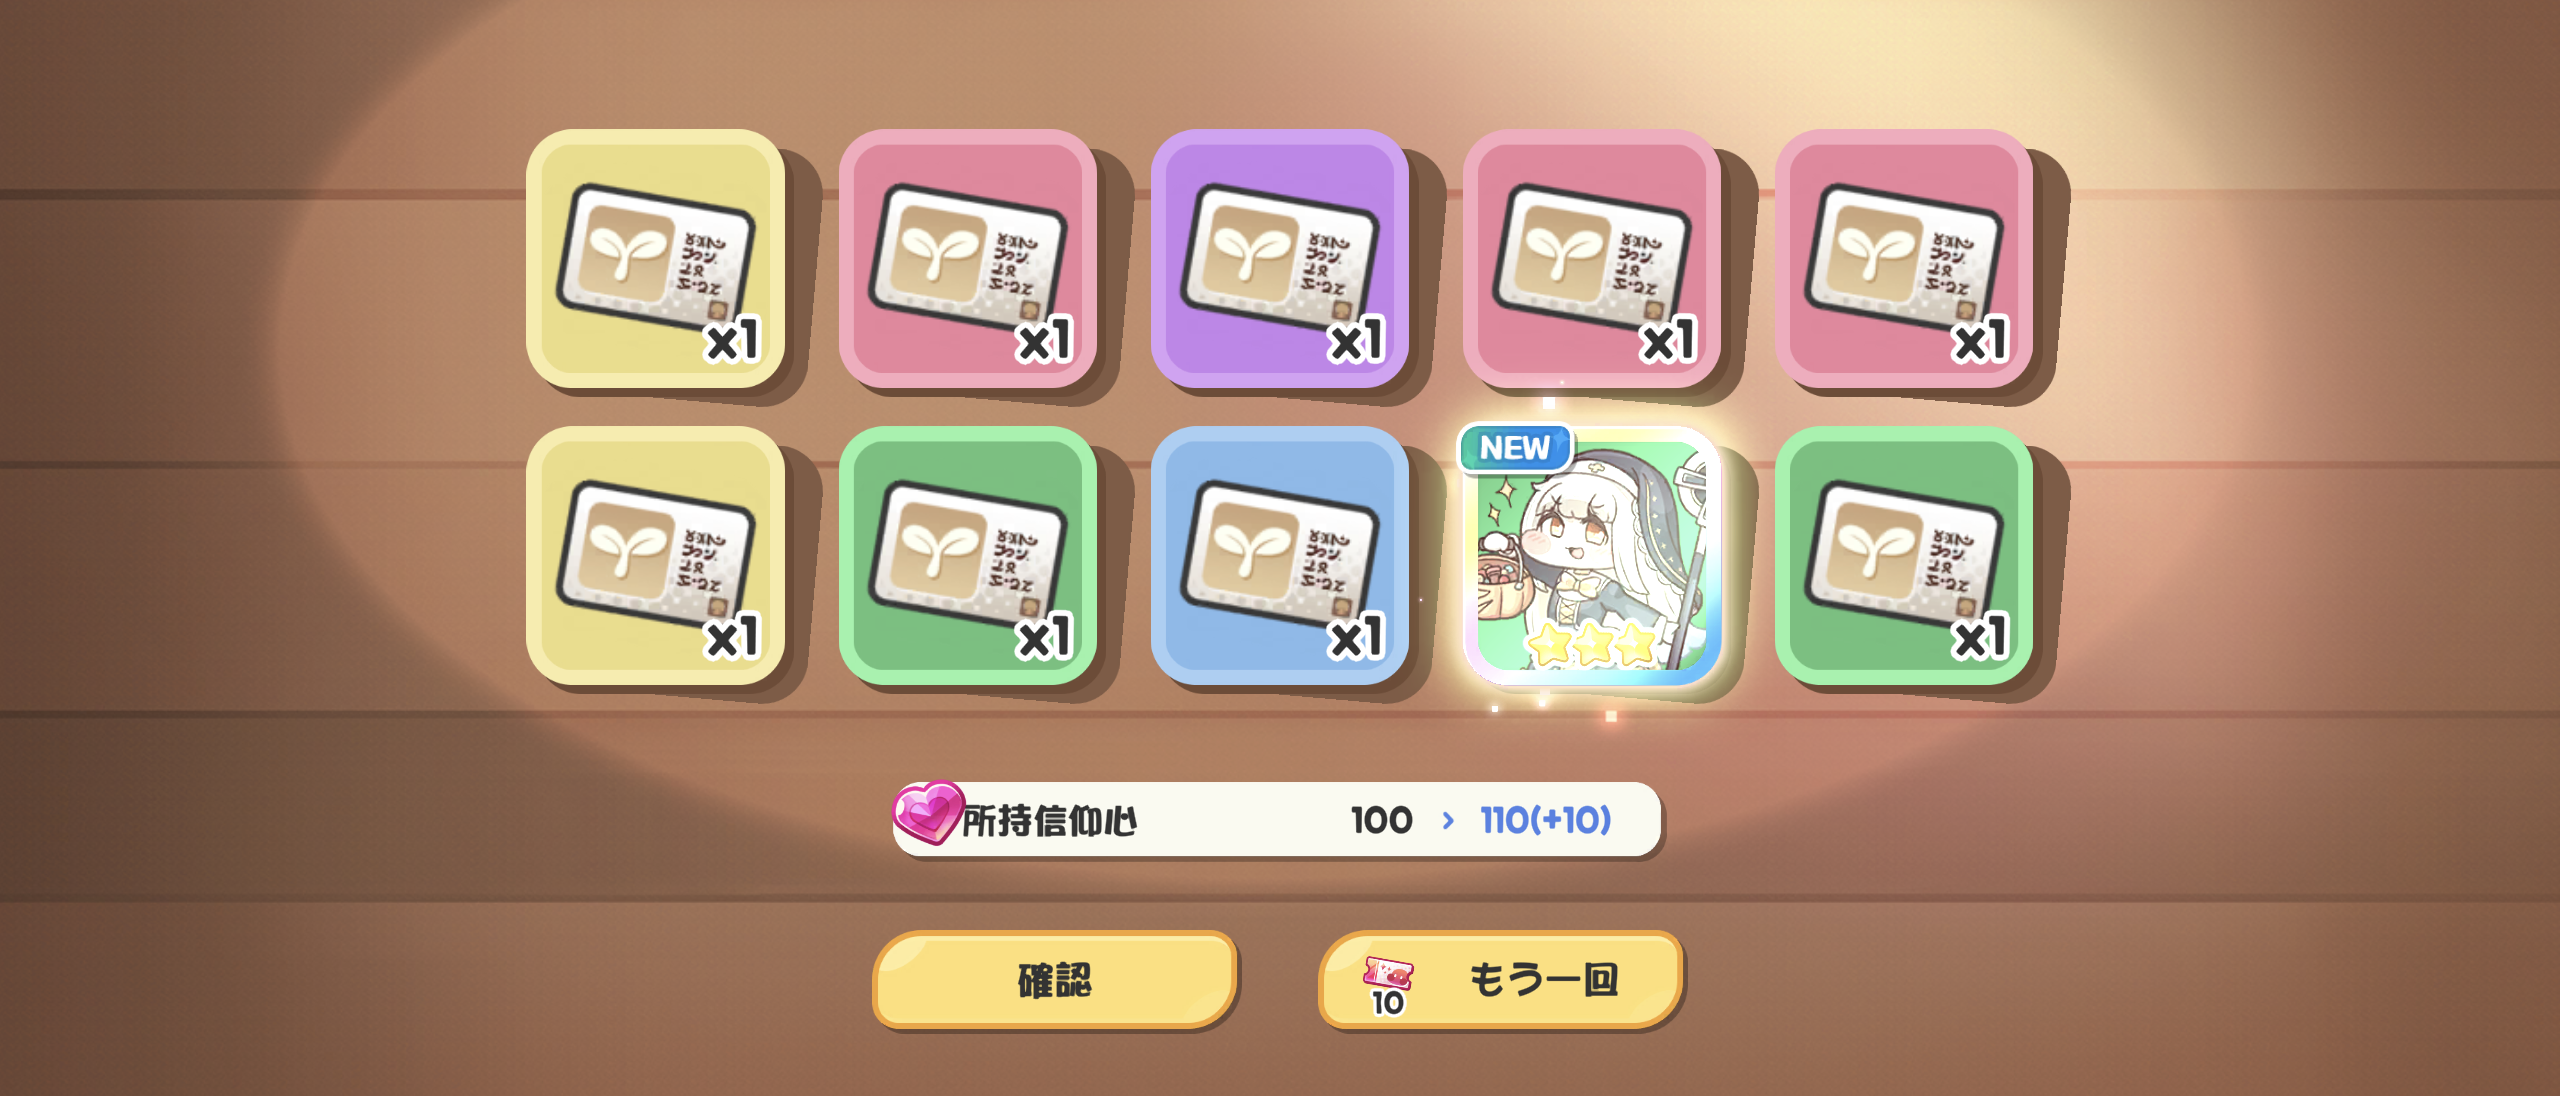
Task: Tap the purple ticket card
Action: coord(1280,259)
